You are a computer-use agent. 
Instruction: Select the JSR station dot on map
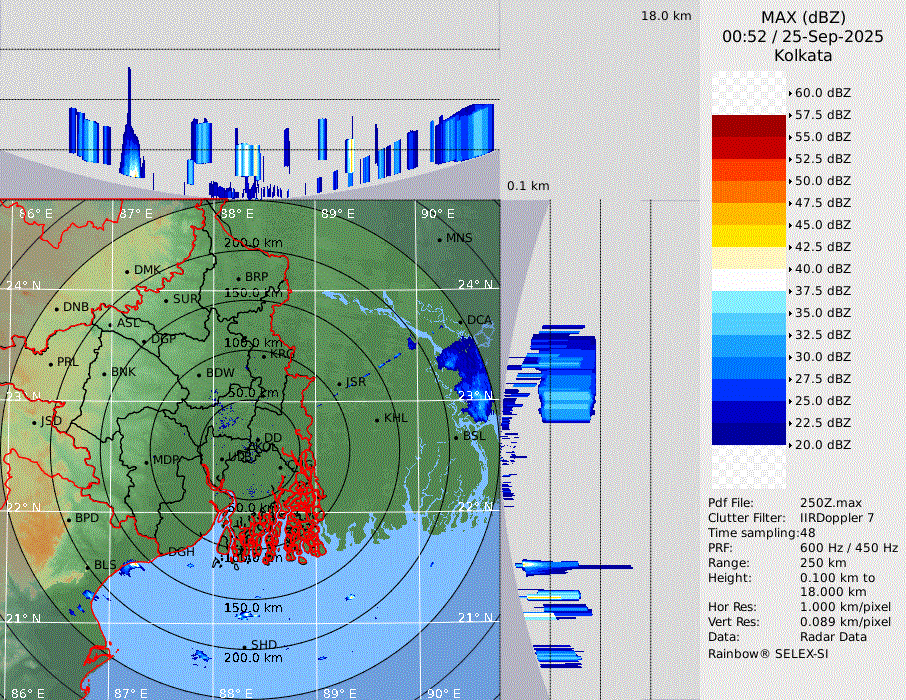click(338, 384)
